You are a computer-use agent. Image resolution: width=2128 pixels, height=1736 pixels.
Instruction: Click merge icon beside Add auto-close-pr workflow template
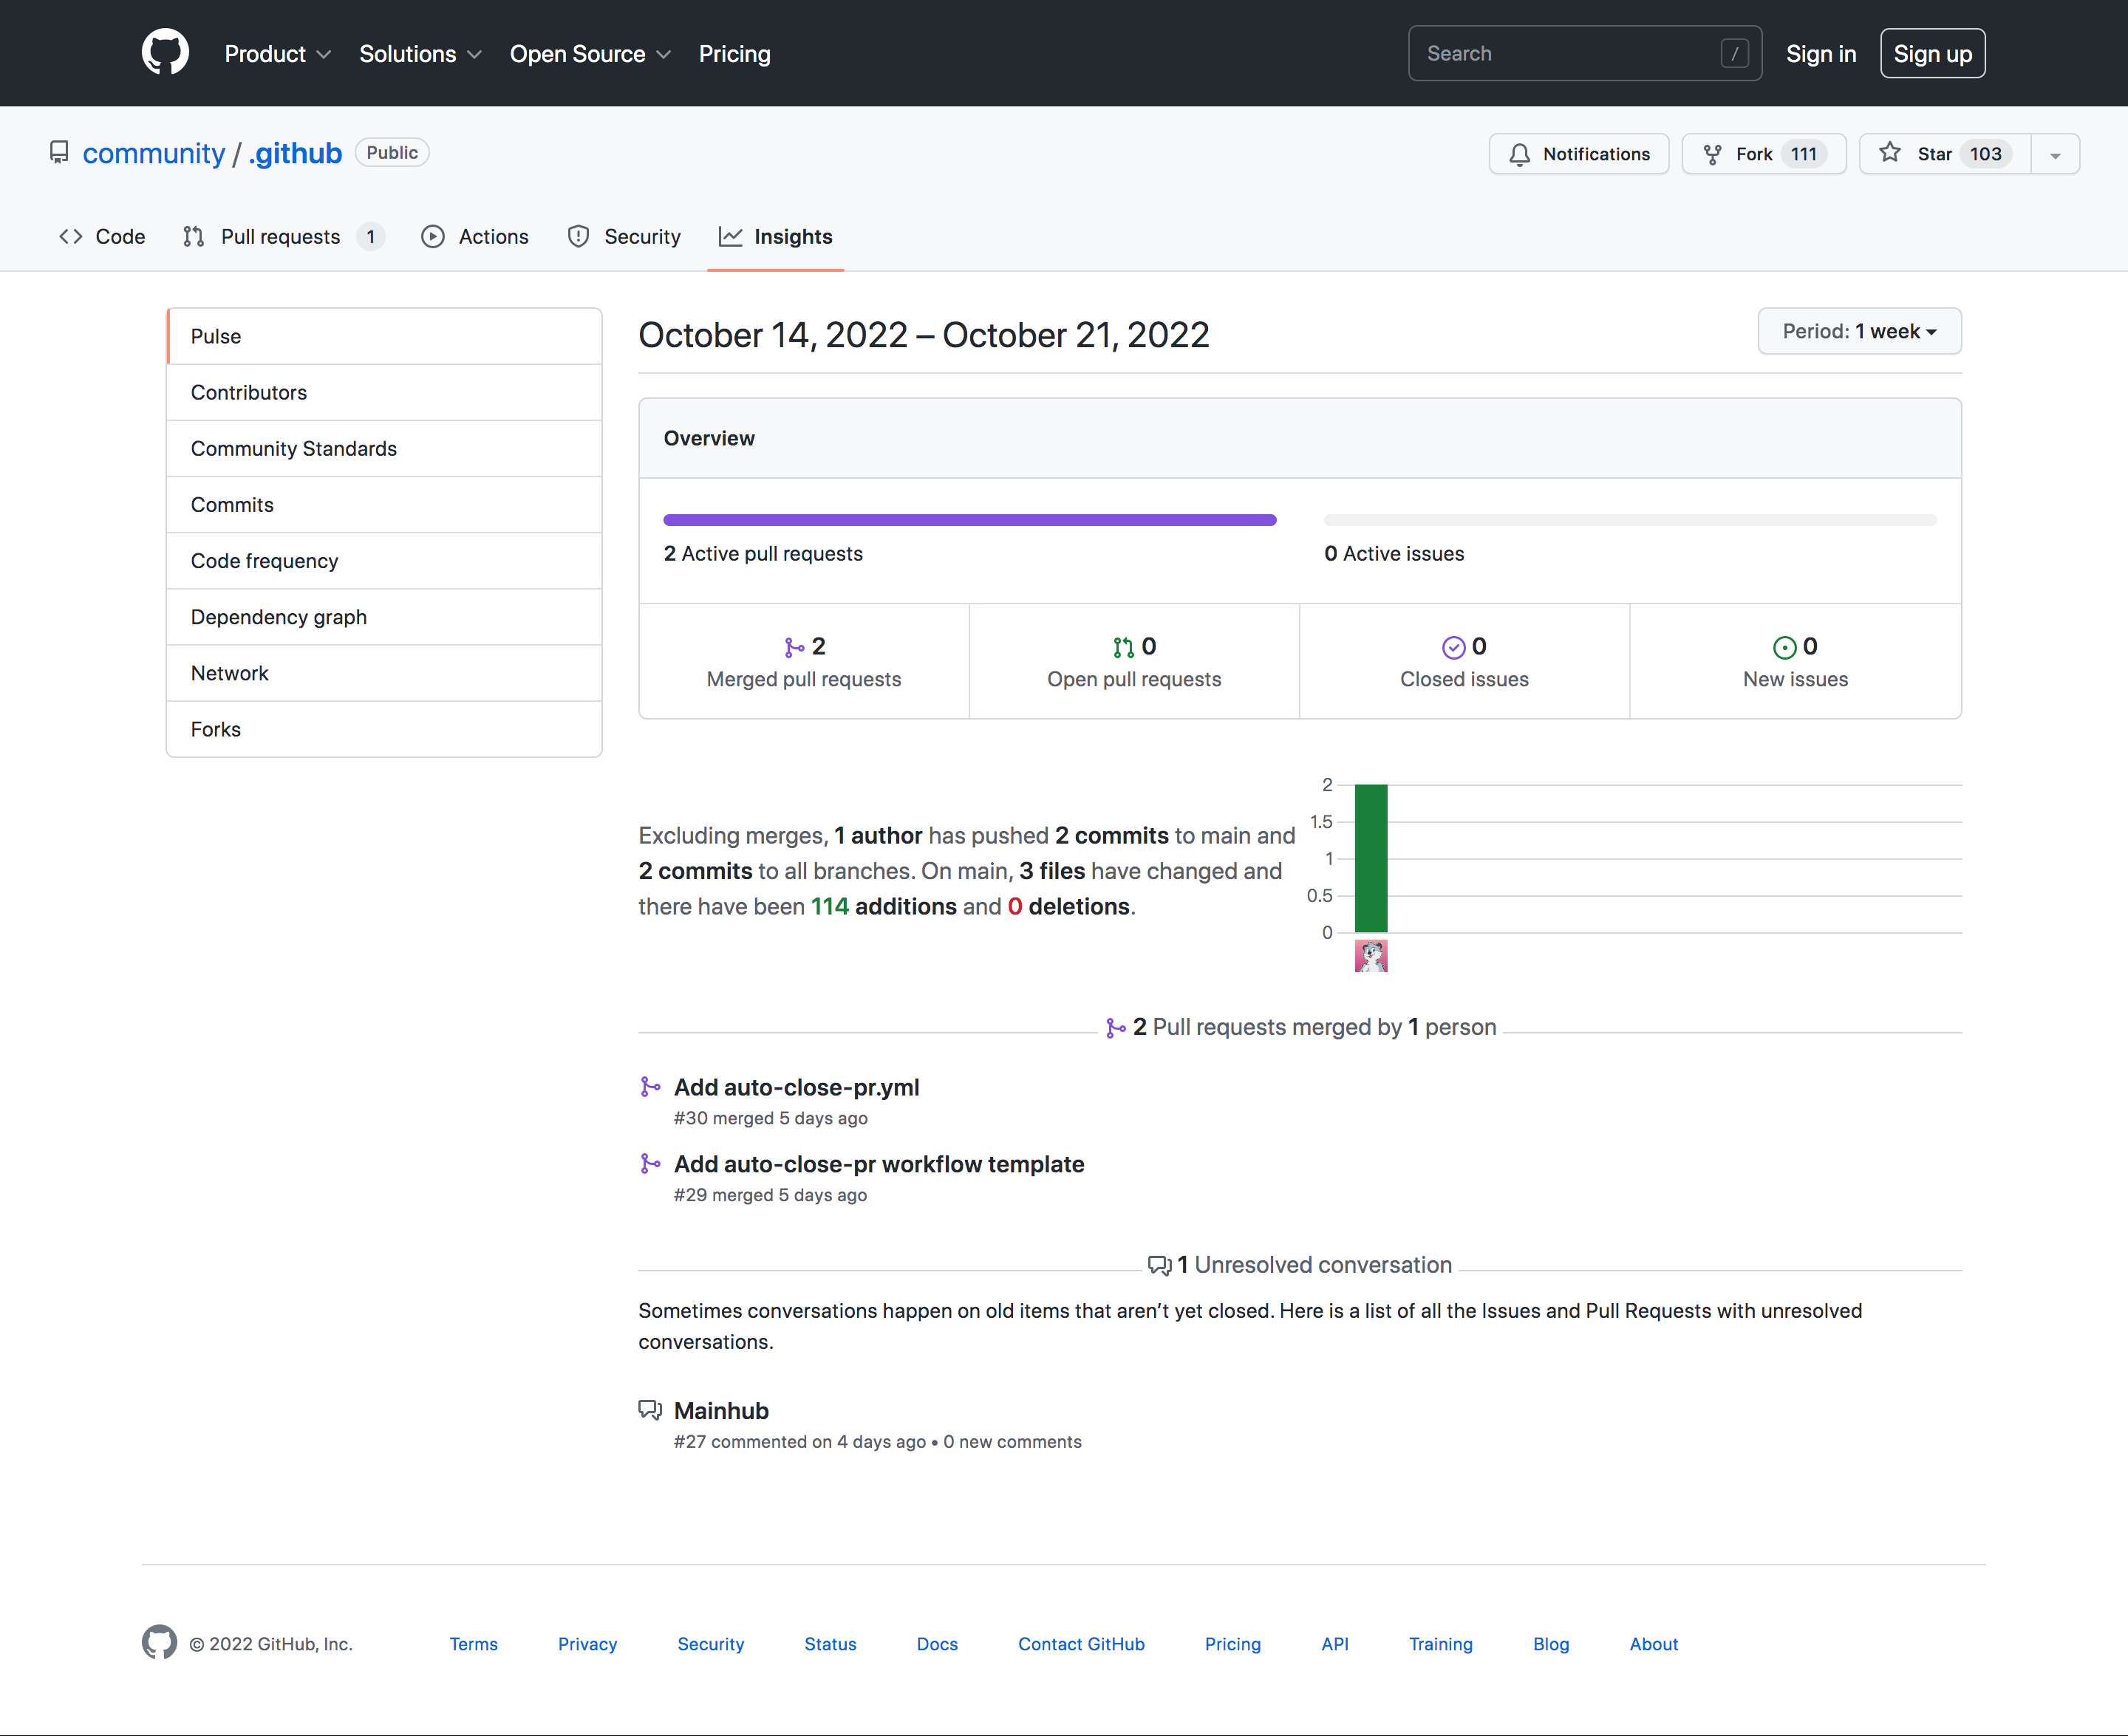650,1164
